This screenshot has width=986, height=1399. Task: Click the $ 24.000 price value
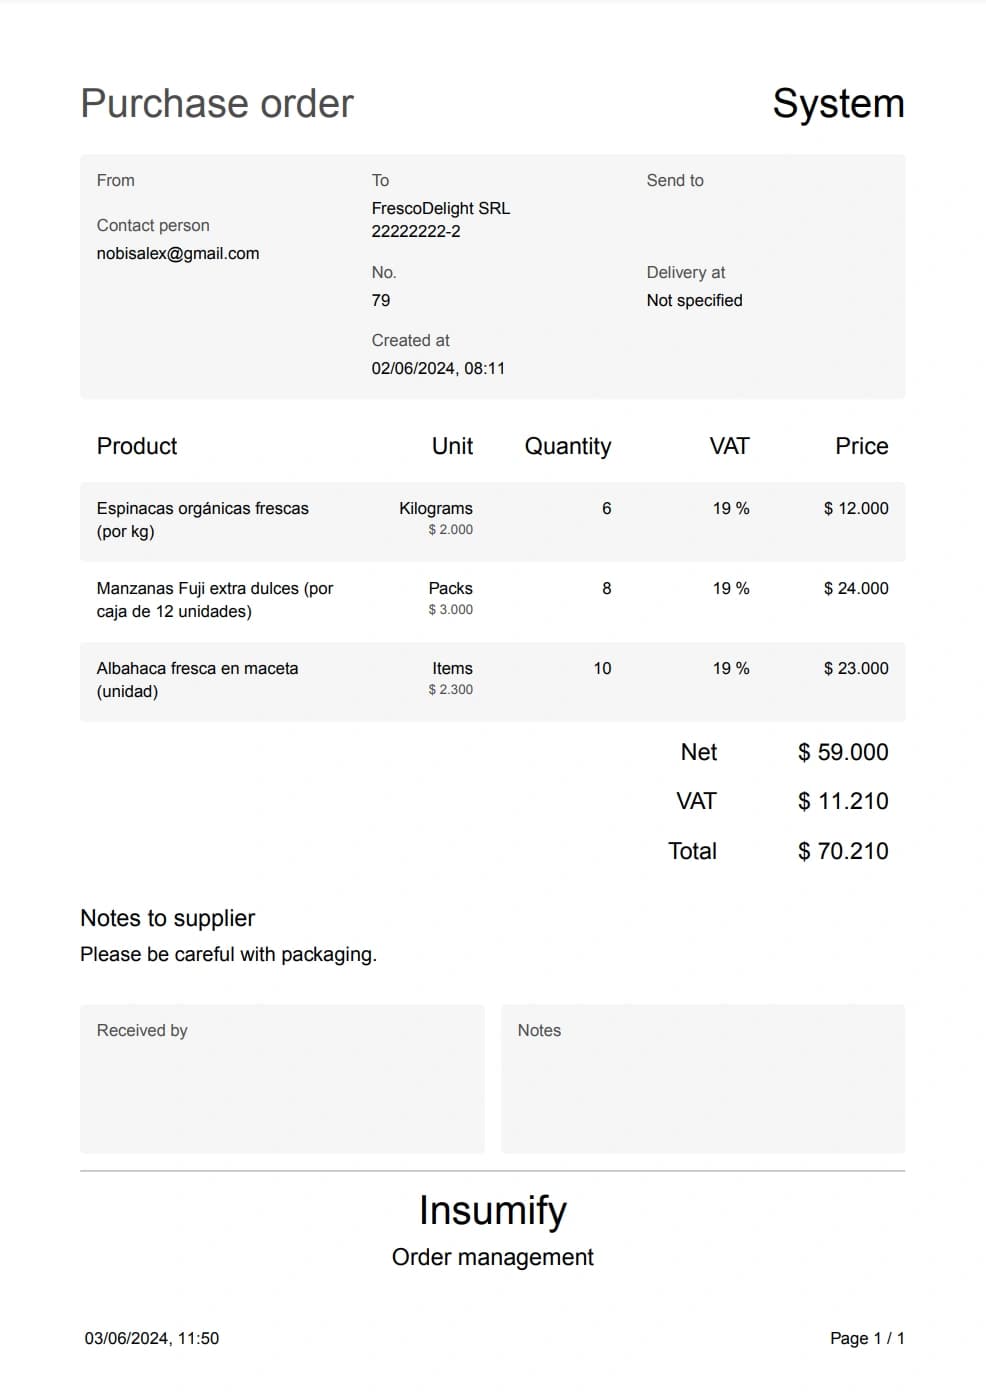[x=856, y=588]
